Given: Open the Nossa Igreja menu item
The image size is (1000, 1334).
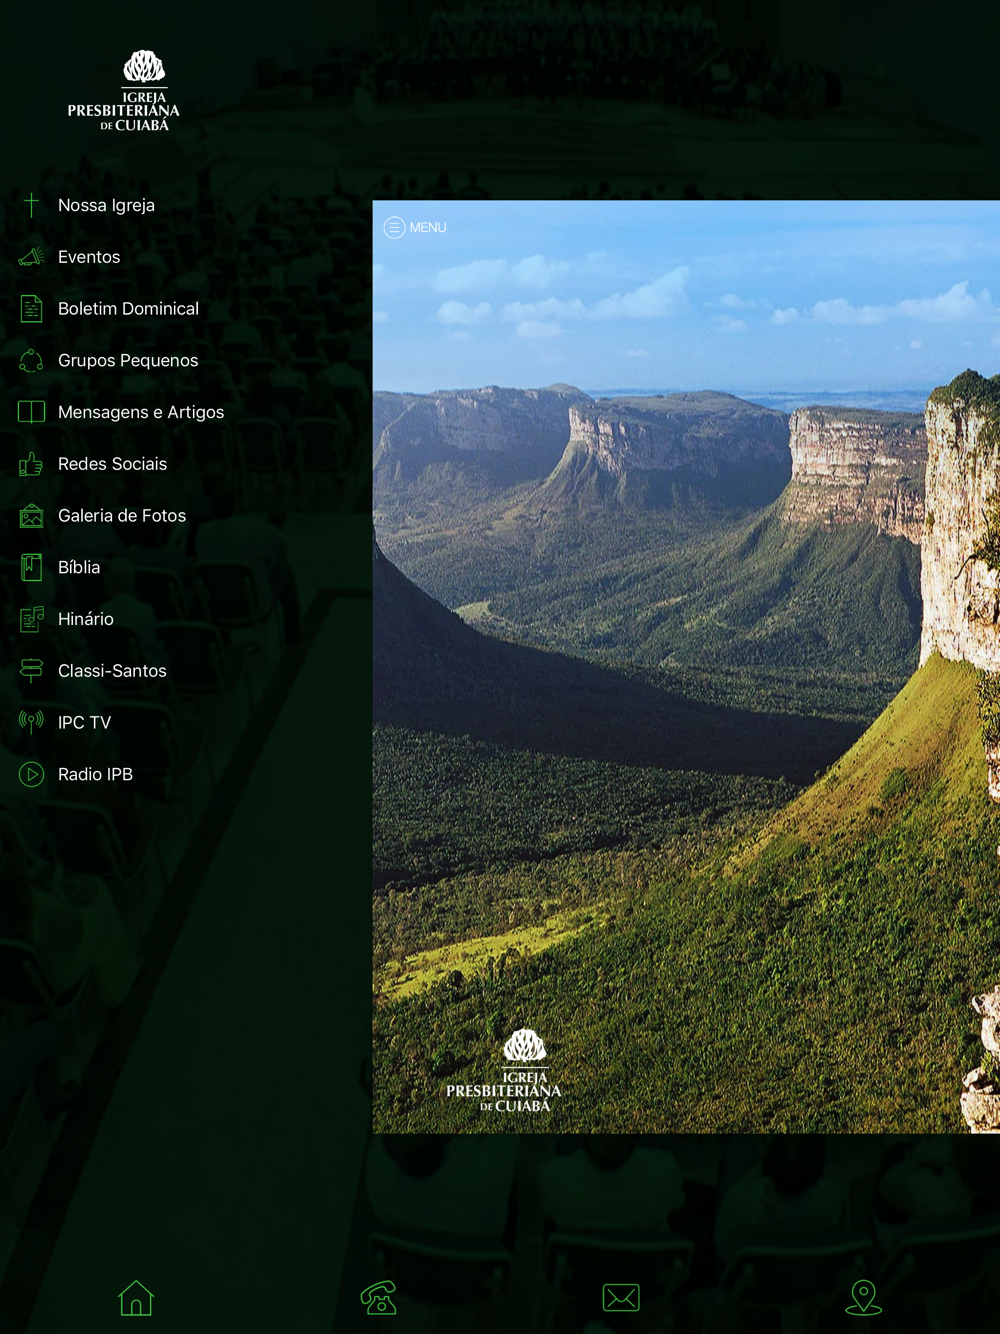Looking at the screenshot, I should pos(106,205).
